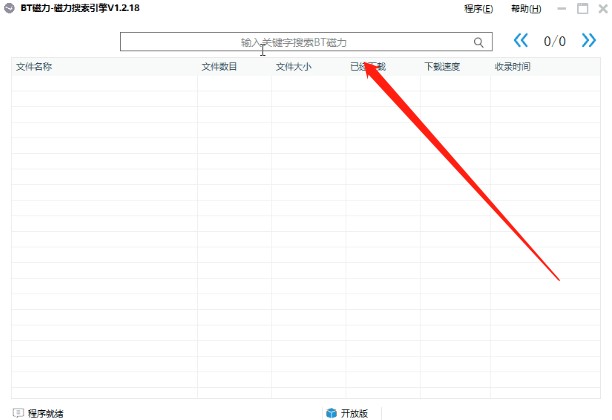This screenshot has width=612, height=420.
Task: Sort by 下载速度 column header
Action: pyautogui.click(x=455, y=67)
